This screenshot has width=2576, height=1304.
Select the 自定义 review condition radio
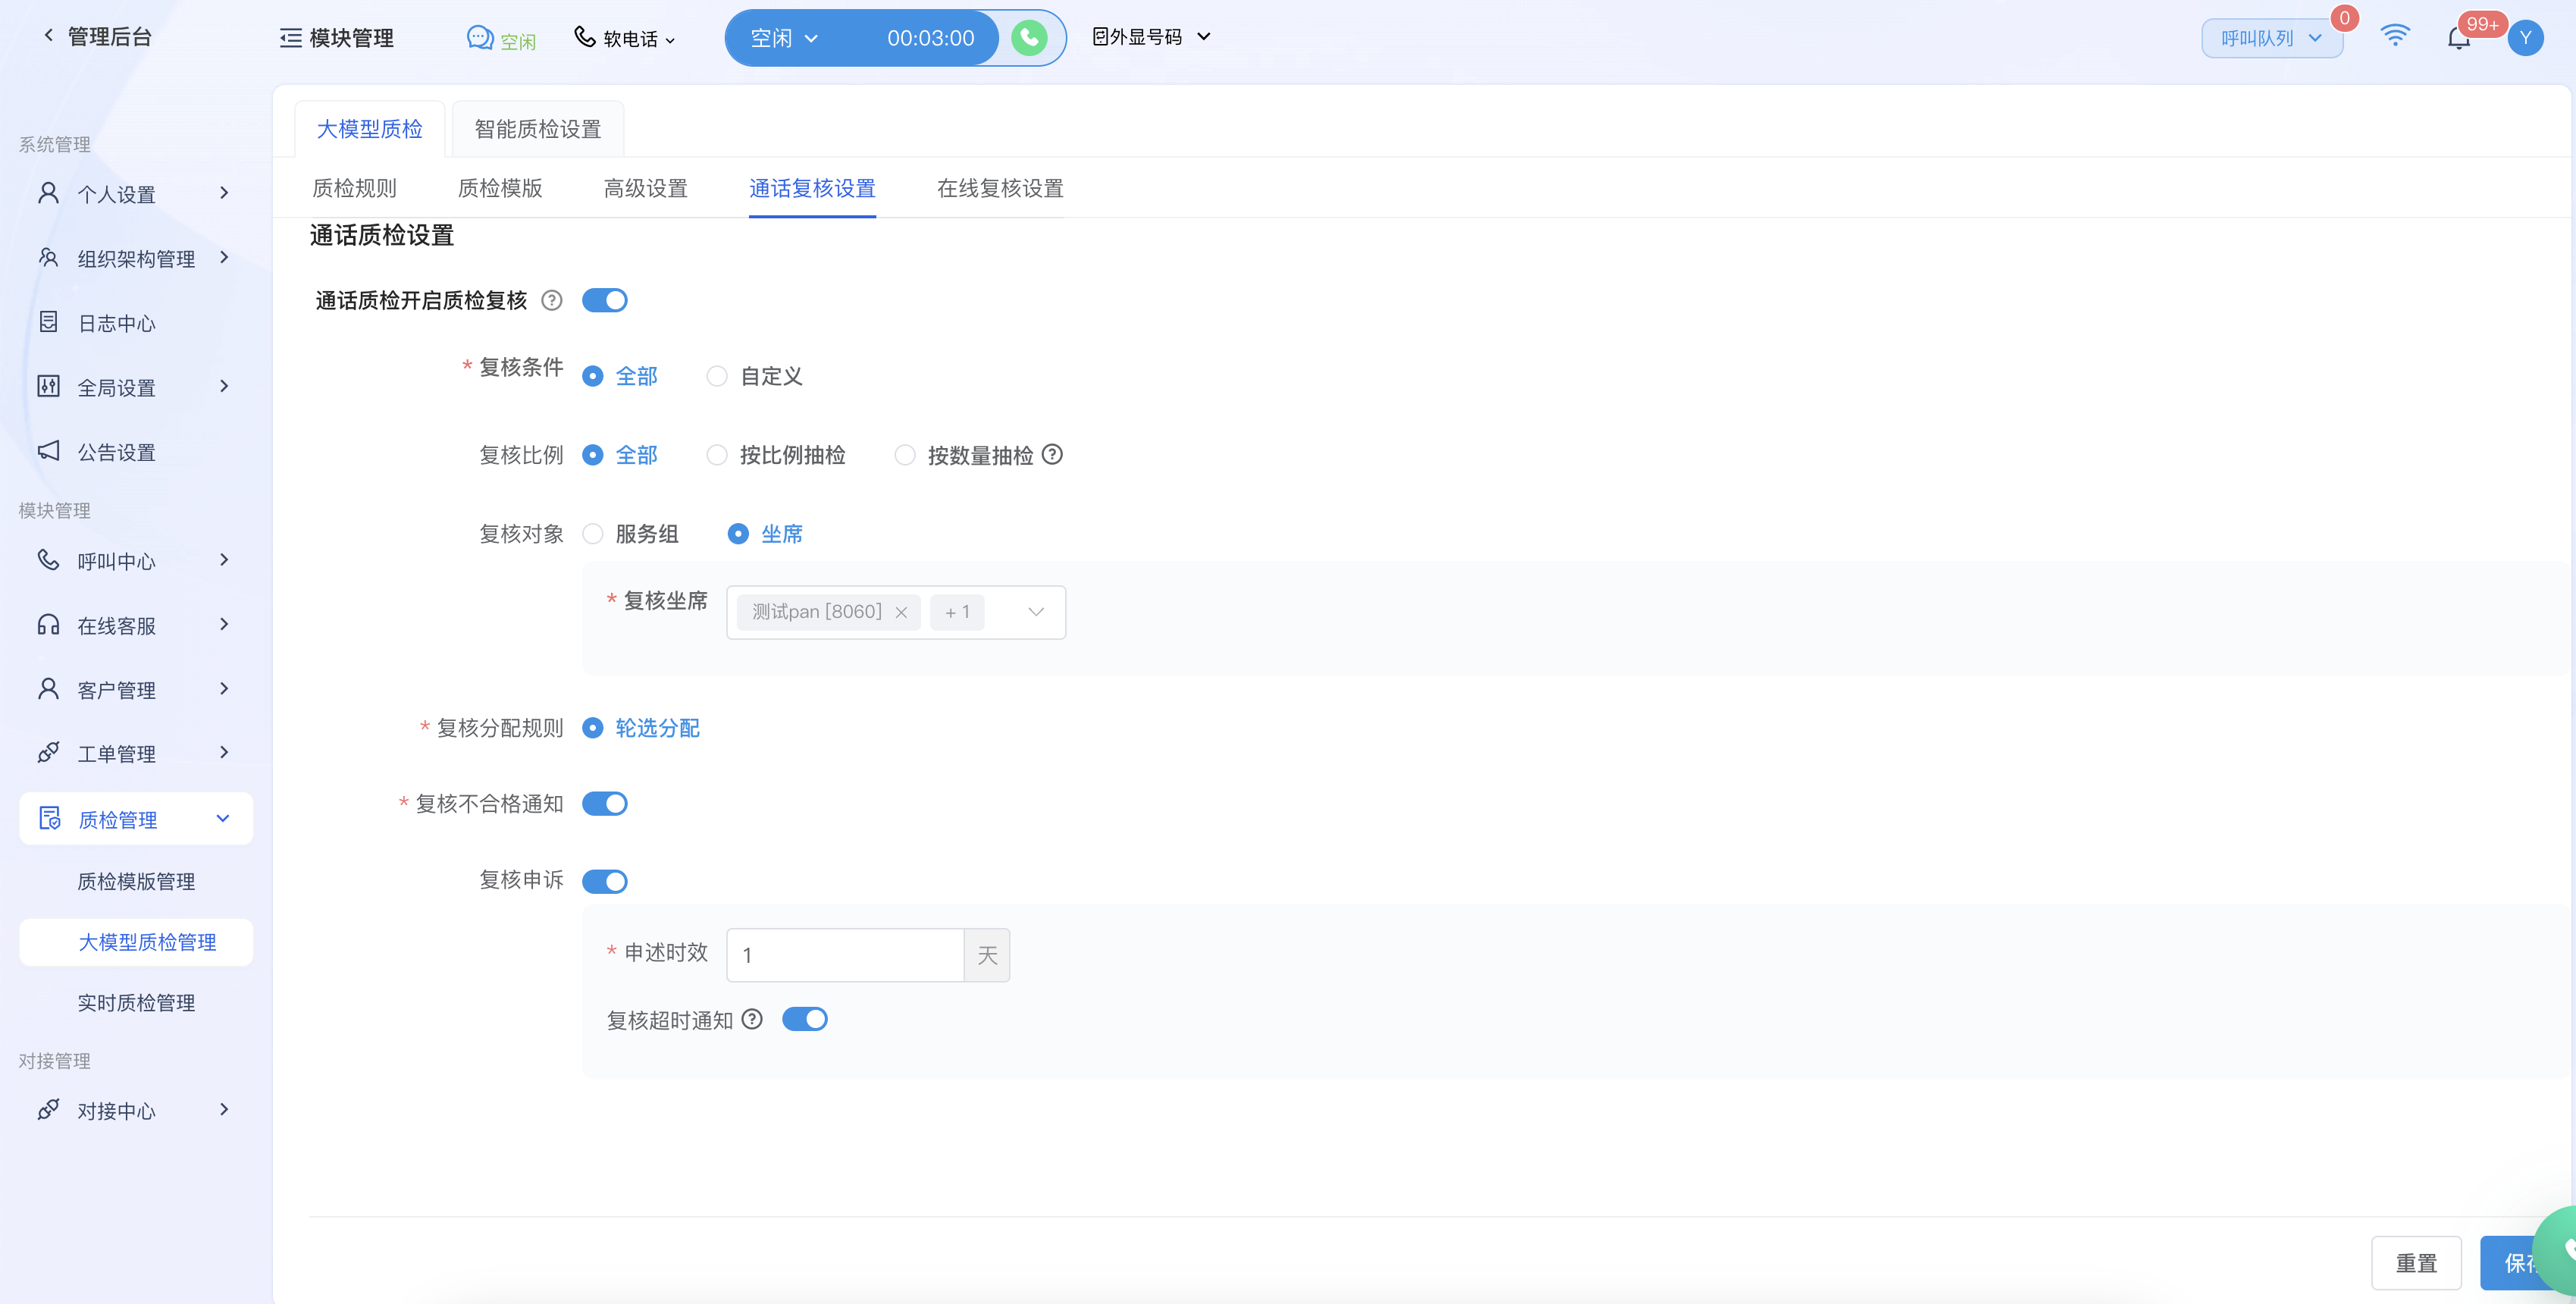717,377
